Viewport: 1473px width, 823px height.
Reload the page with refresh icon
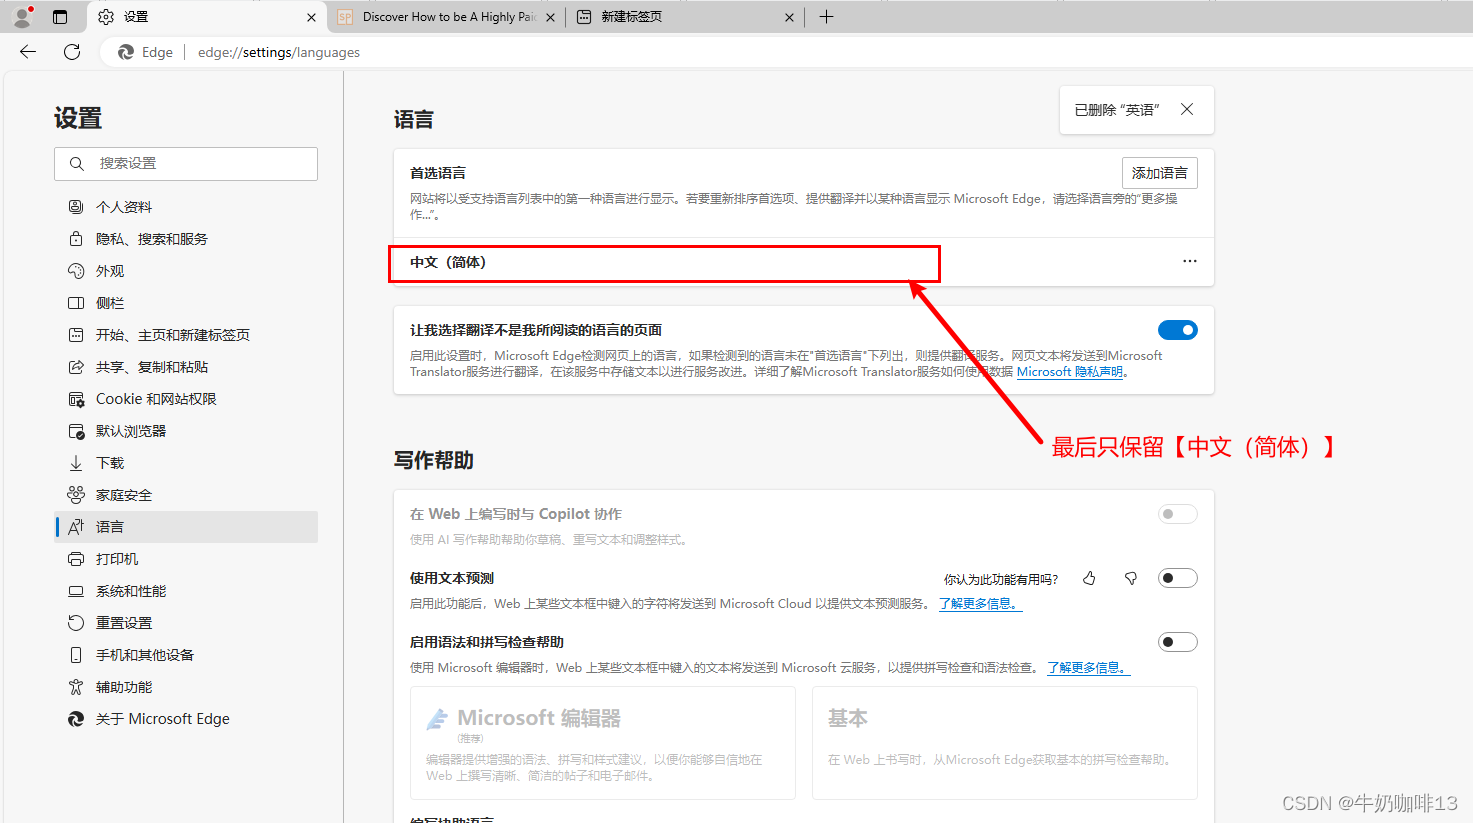[72, 52]
